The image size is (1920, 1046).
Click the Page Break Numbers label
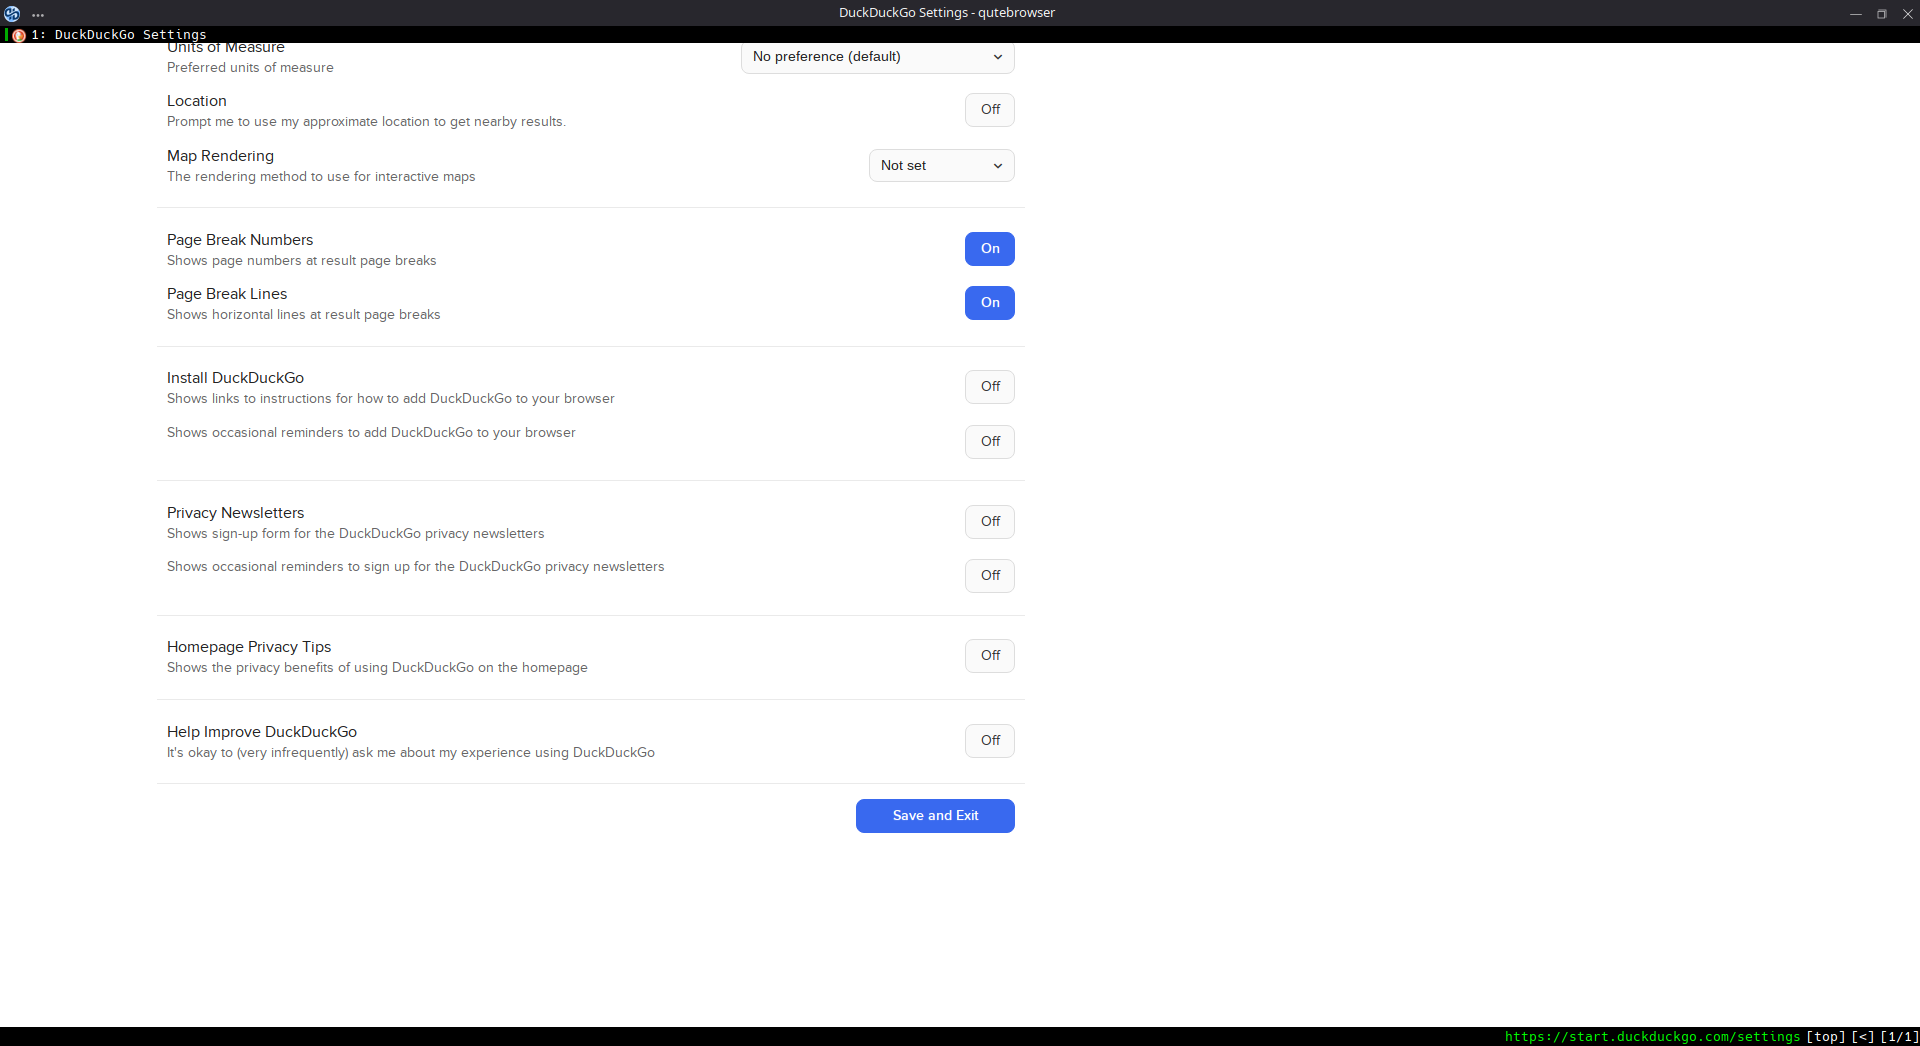point(240,240)
